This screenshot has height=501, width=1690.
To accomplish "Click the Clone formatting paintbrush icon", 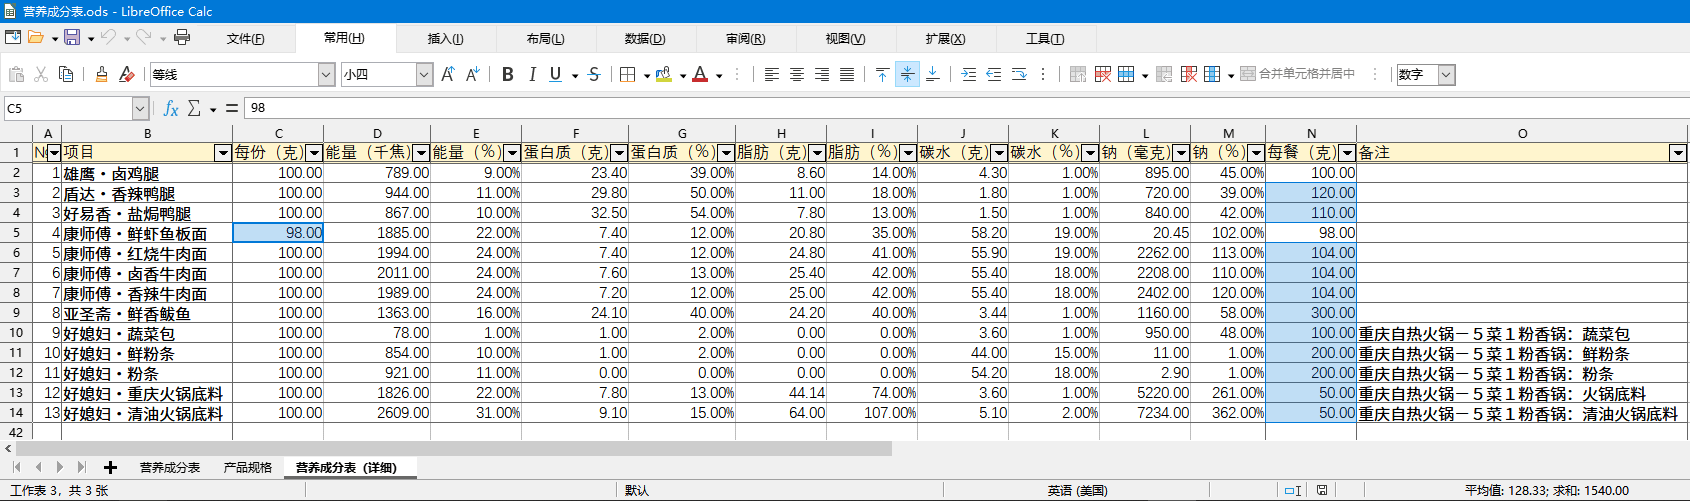I will (101, 74).
